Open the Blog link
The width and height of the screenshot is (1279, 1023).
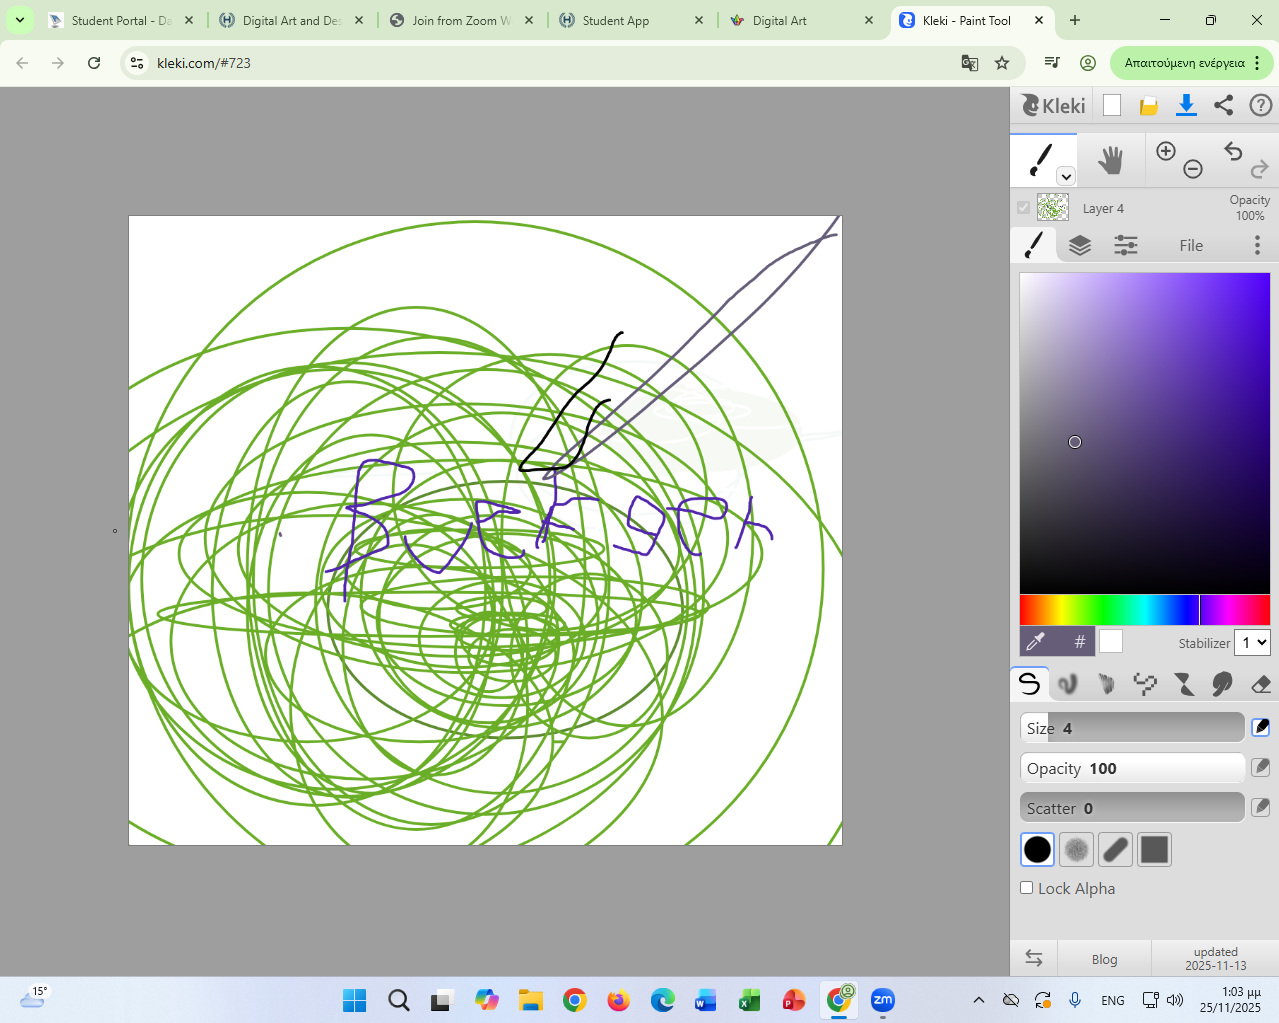(1104, 959)
